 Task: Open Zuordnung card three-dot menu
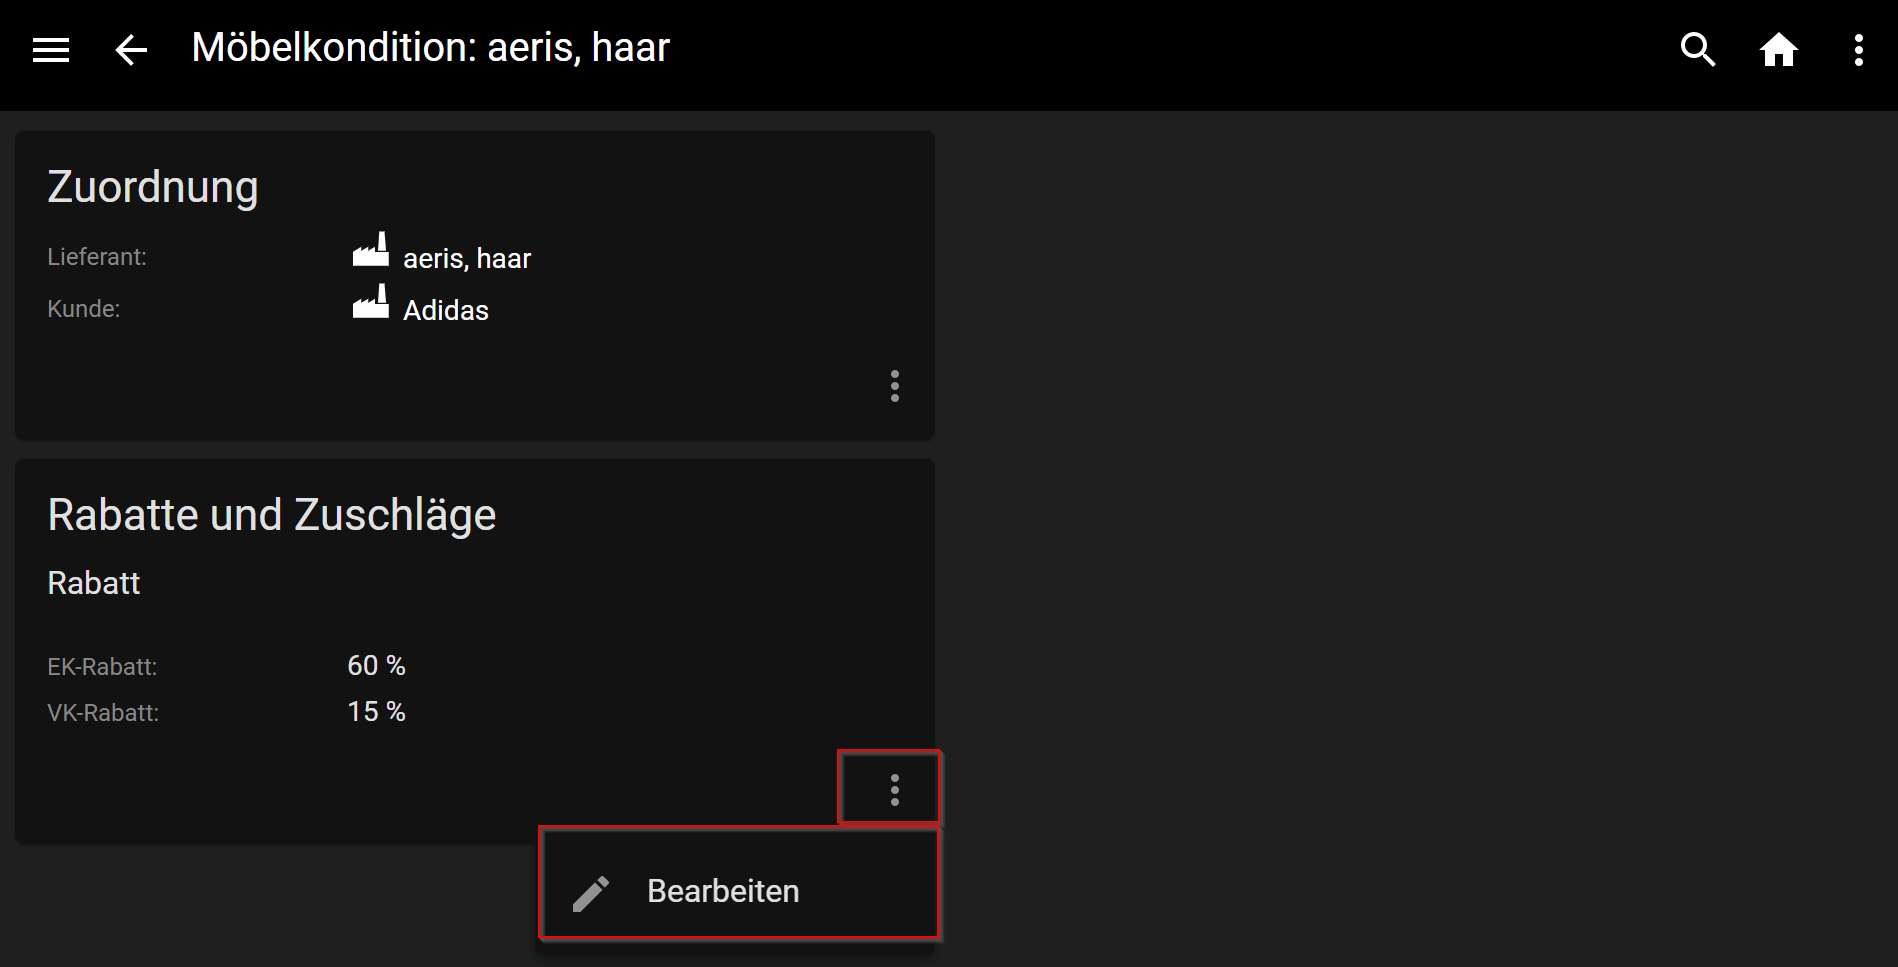coord(894,386)
